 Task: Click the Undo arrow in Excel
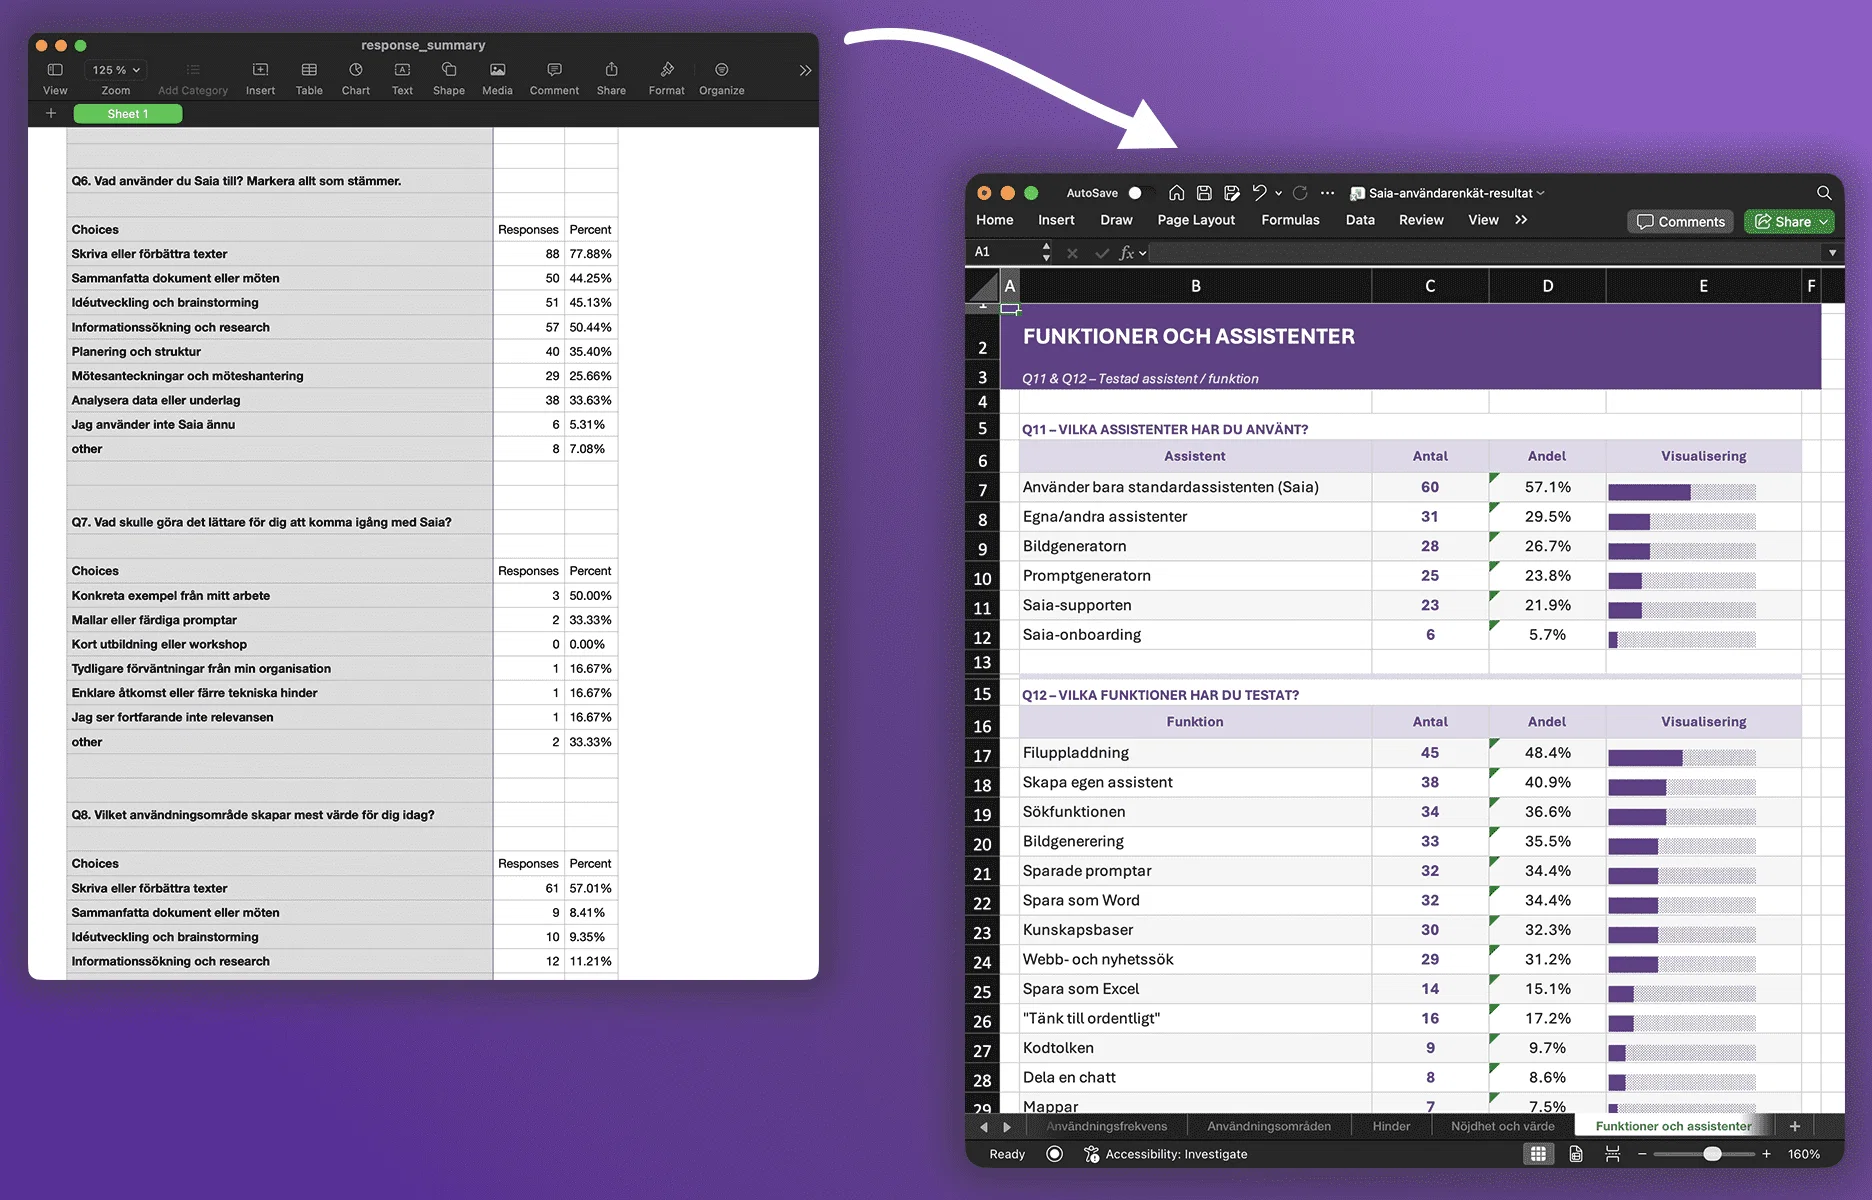(1260, 193)
